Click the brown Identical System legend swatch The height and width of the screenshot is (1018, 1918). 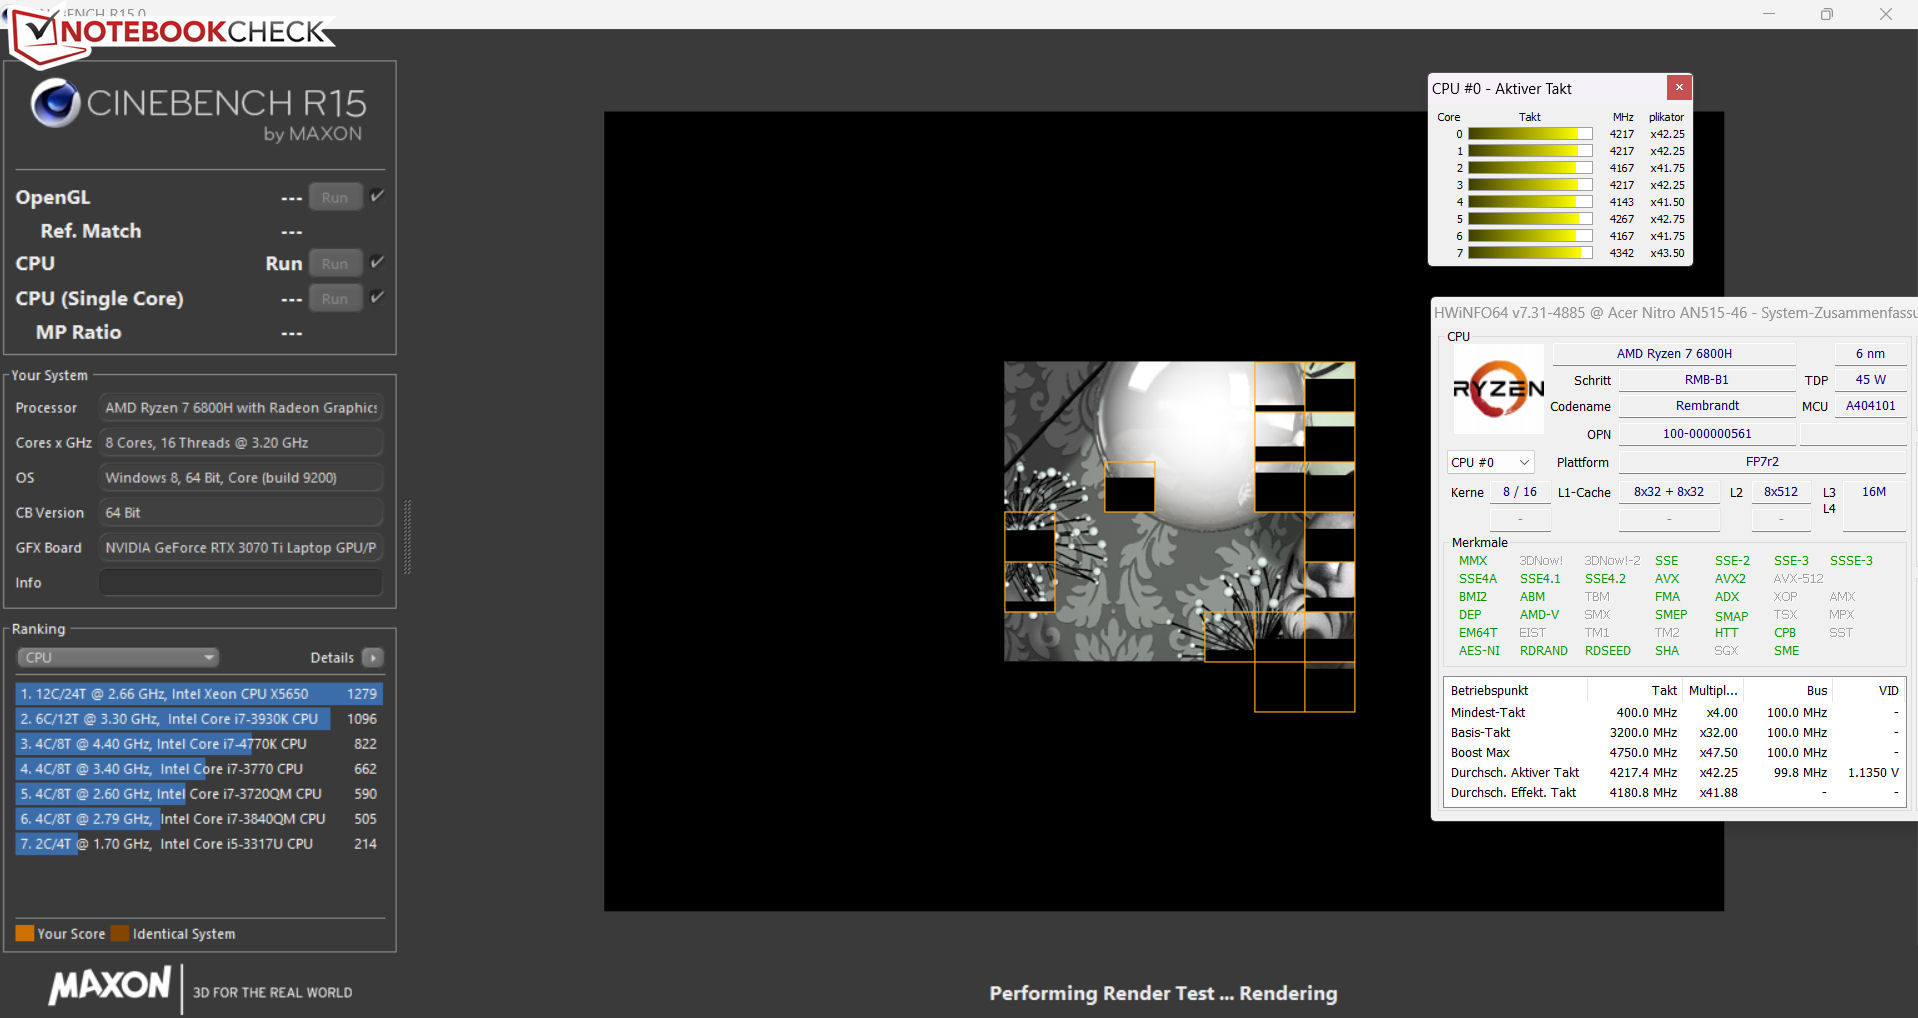pos(120,933)
